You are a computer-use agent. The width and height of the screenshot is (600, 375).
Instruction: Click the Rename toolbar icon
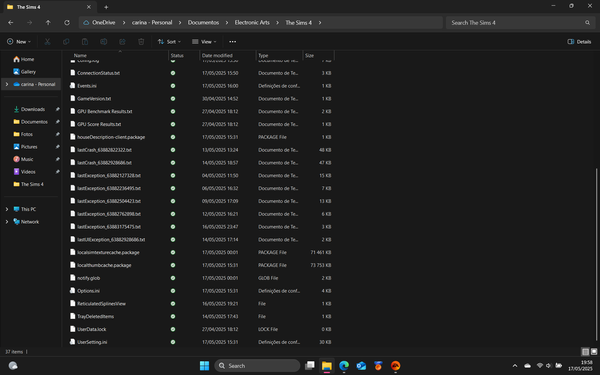104,42
